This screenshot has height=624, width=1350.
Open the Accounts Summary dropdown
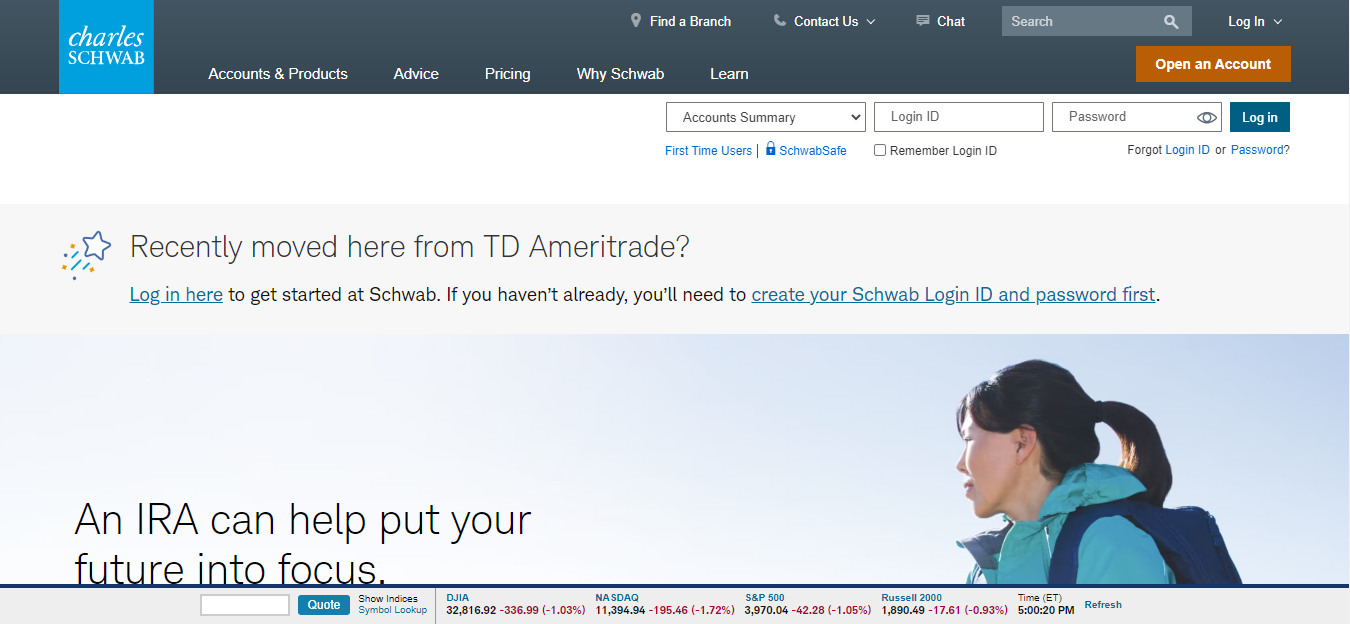[766, 117]
